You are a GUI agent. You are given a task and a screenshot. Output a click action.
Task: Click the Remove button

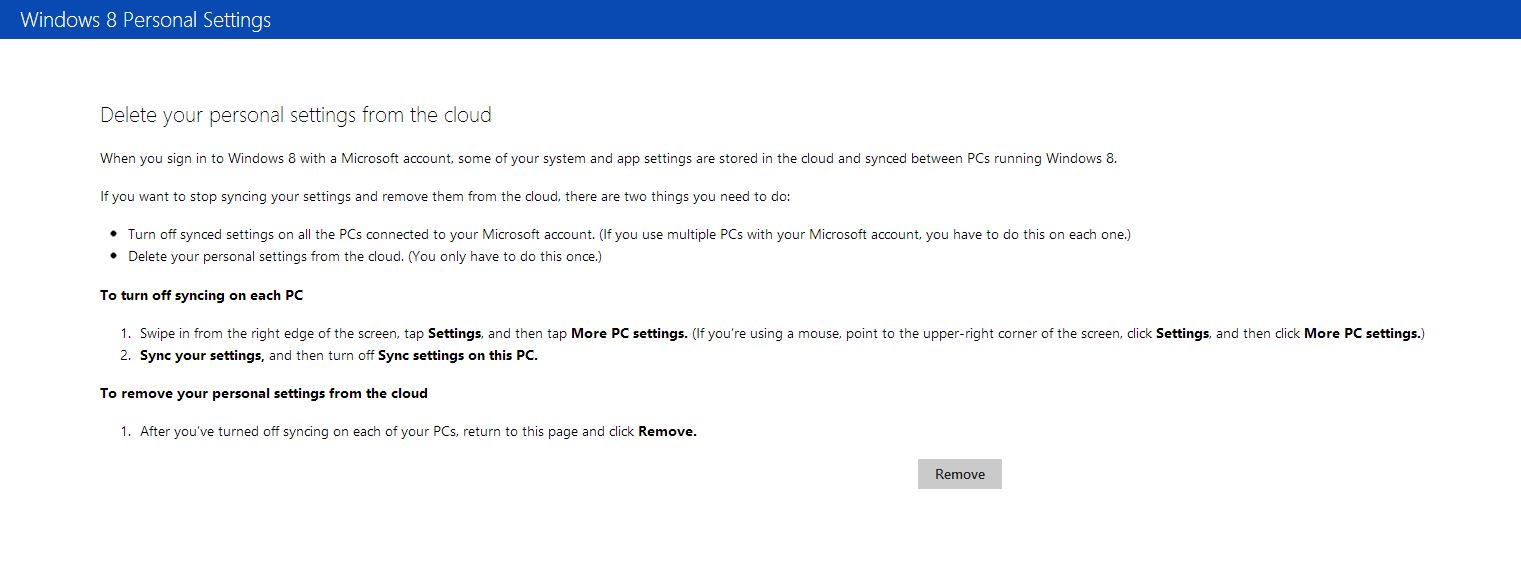(960, 474)
